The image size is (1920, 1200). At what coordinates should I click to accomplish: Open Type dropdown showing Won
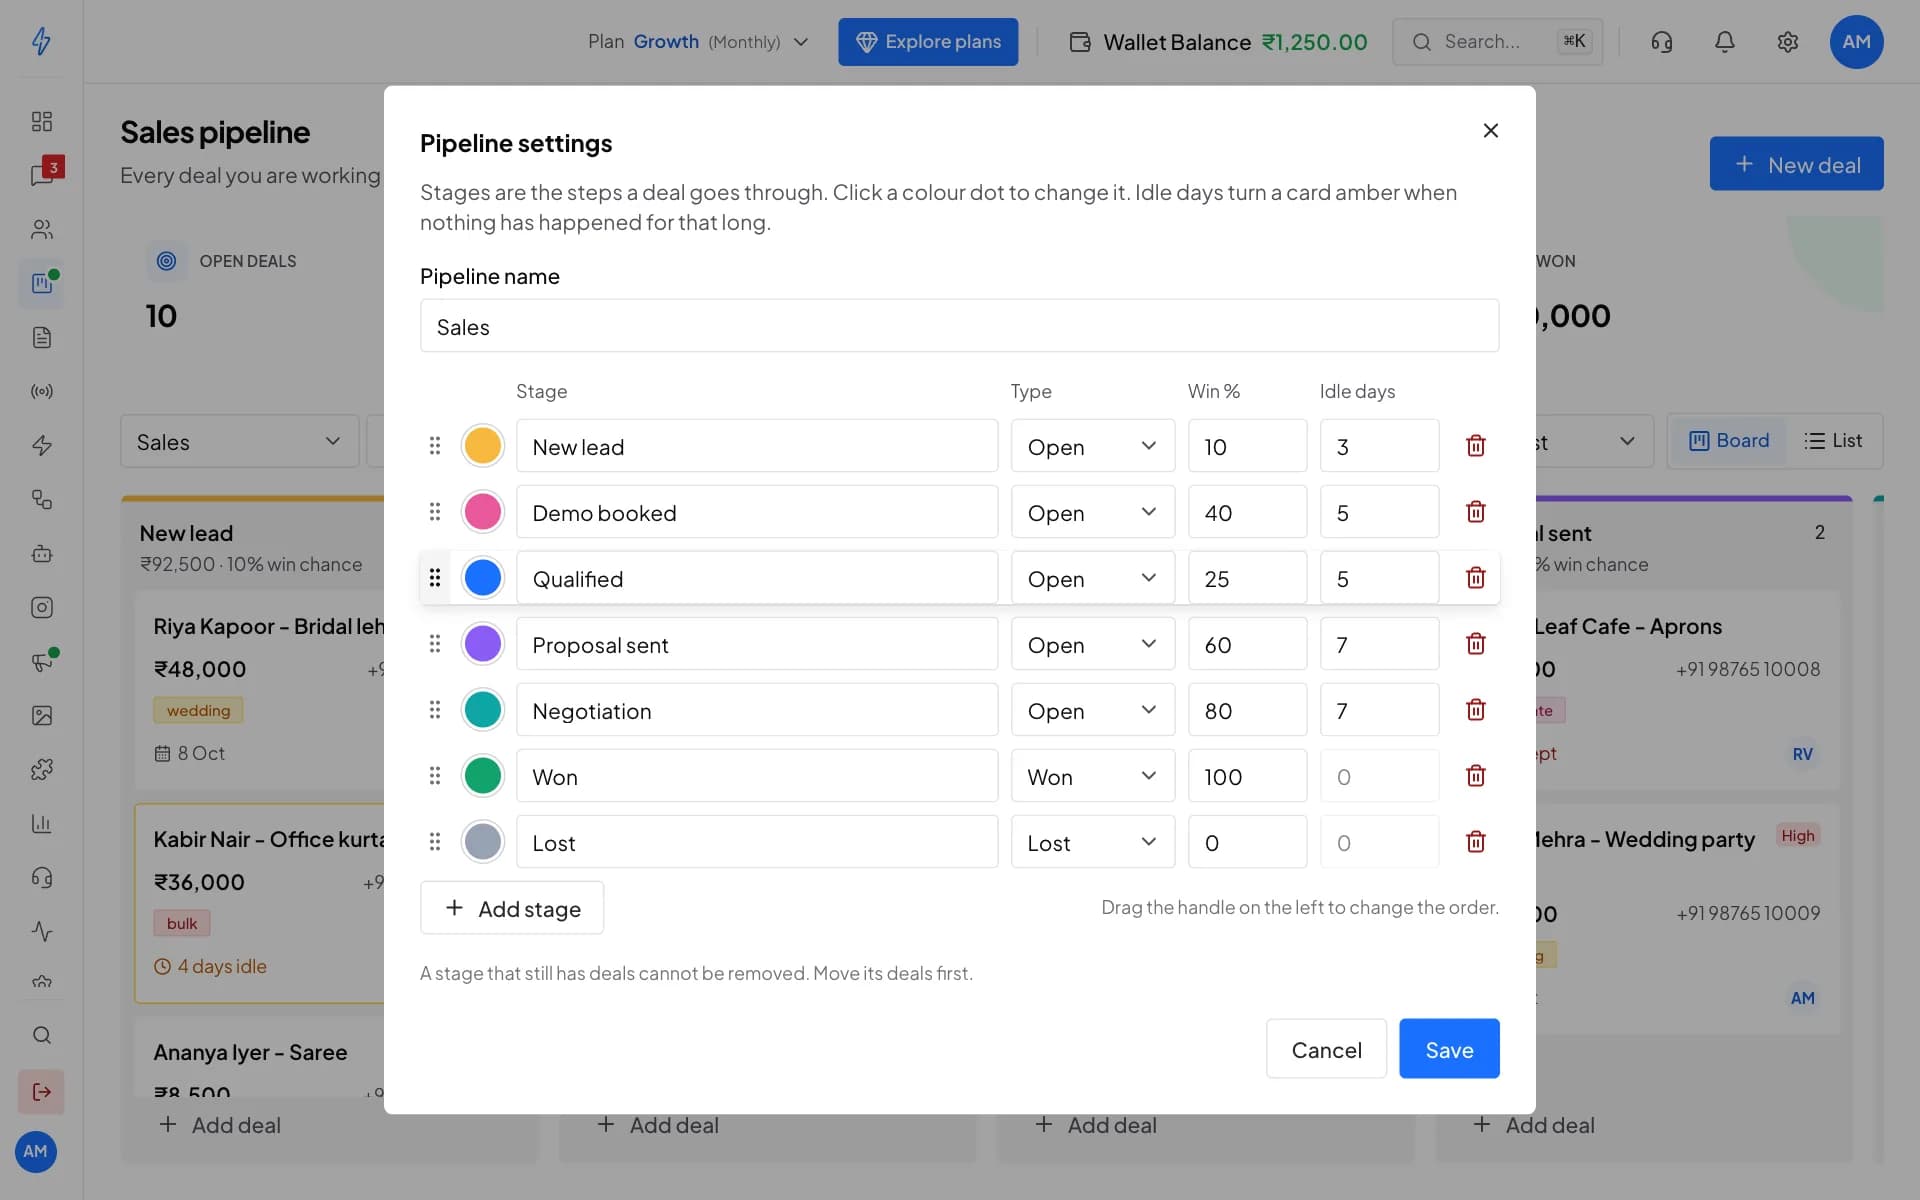(1093, 776)
